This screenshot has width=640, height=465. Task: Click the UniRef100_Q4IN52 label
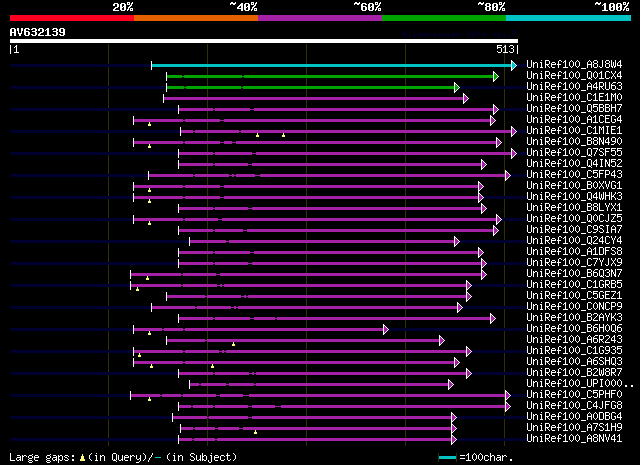pyautogui.click(x=574, y=164)
